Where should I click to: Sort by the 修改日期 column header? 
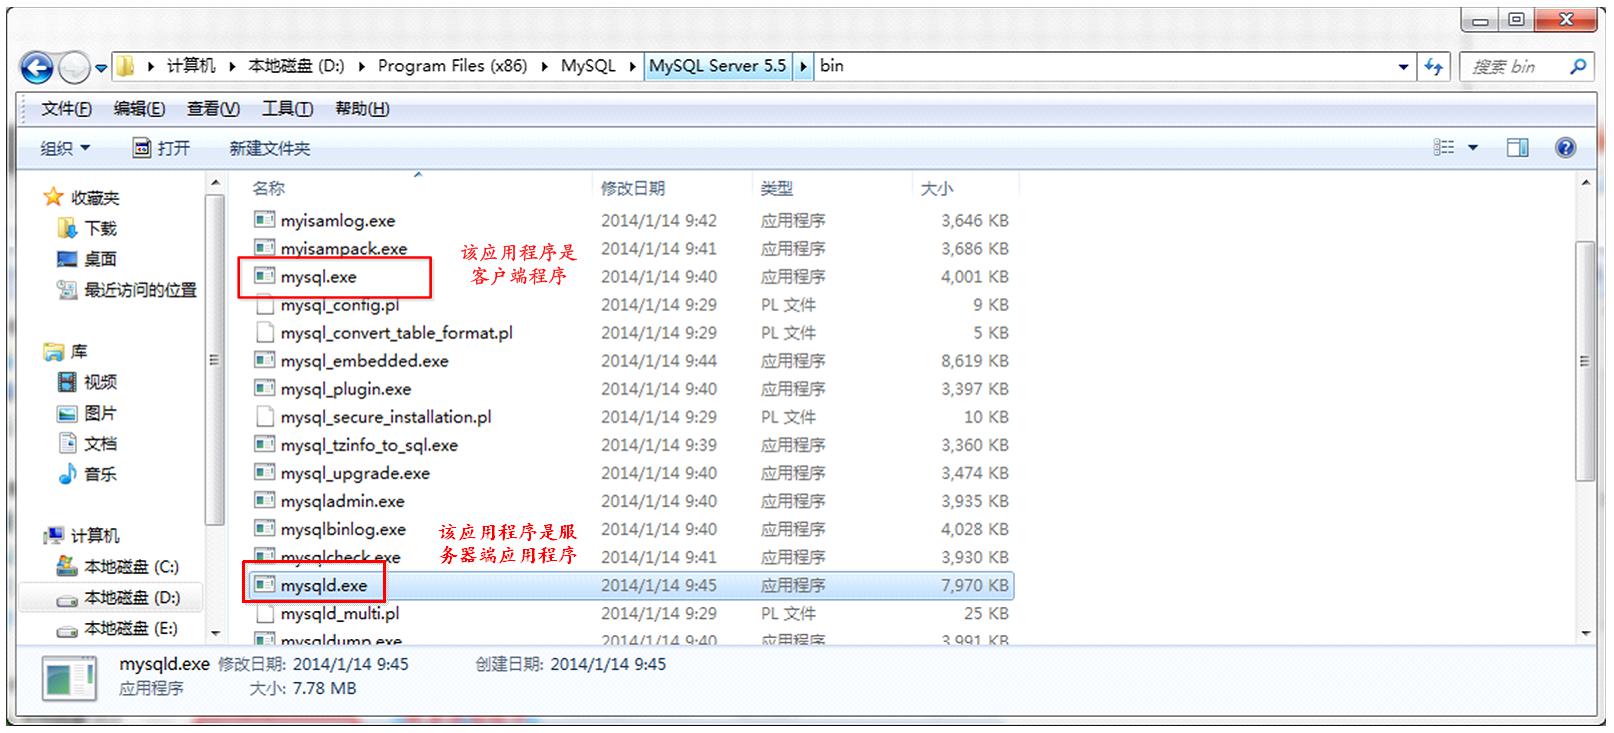pyautogui.click(x=632, y=188)
